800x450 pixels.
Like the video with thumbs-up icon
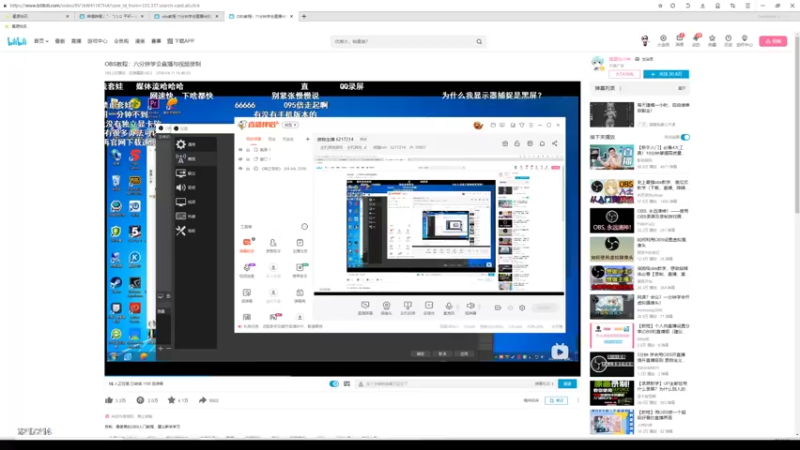click(109, 401)
